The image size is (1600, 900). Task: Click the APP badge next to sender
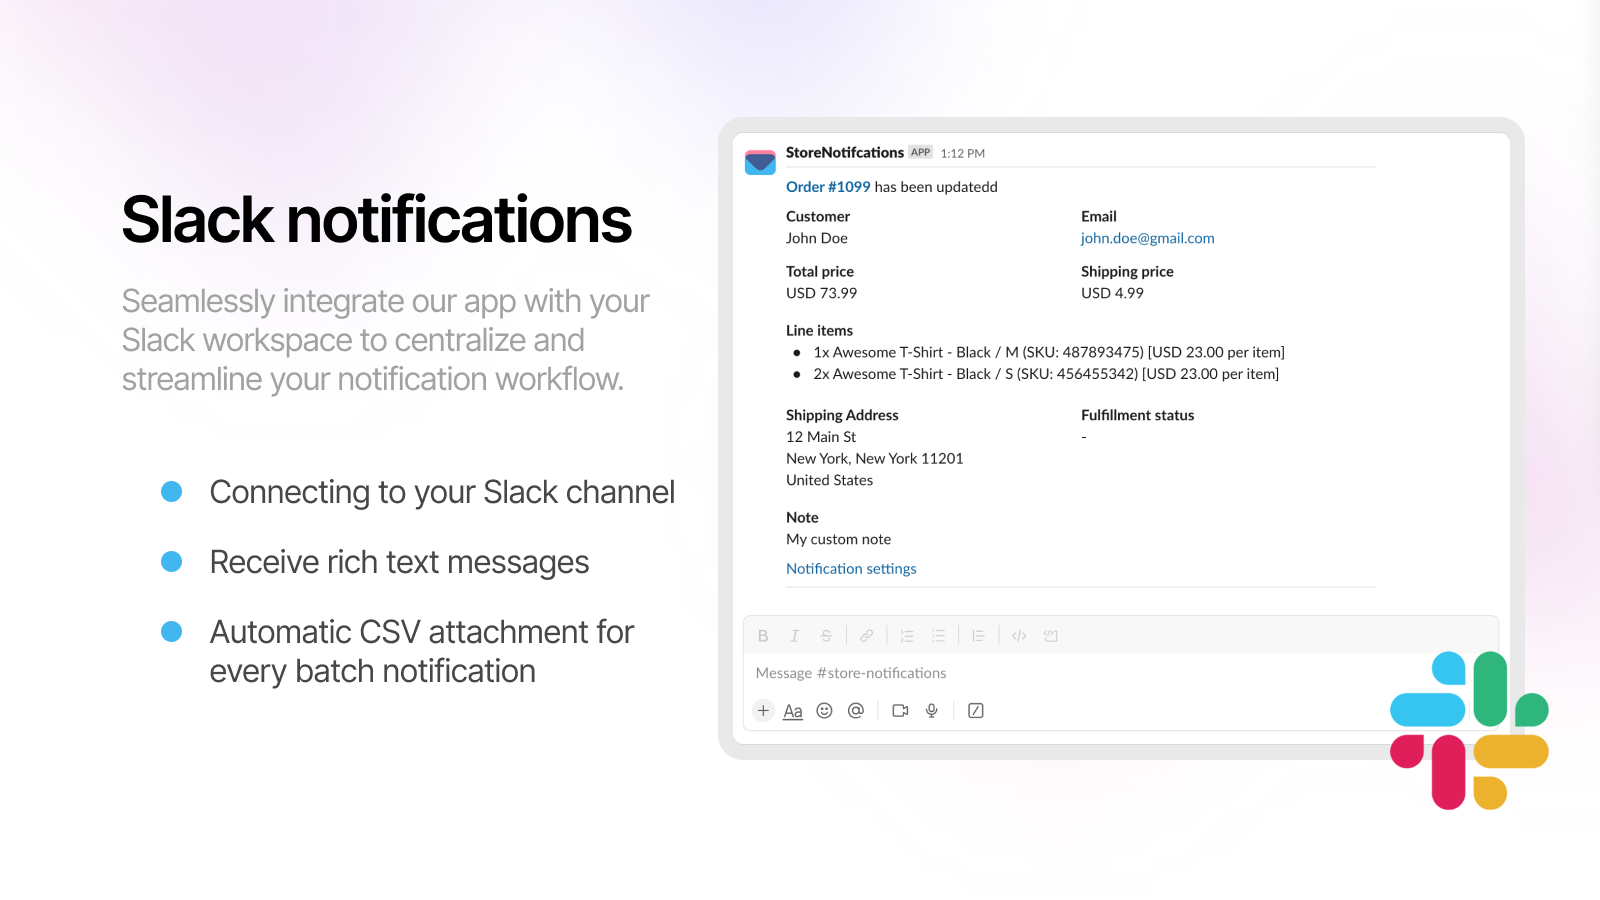pyautogui.click(x=920, y=153)
